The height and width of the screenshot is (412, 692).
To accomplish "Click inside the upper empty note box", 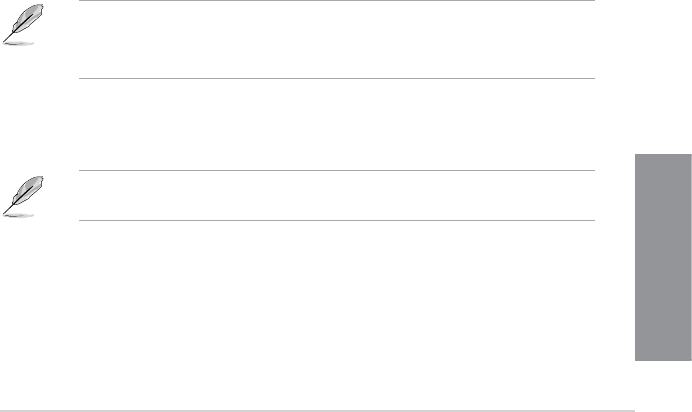I will 337,40.
